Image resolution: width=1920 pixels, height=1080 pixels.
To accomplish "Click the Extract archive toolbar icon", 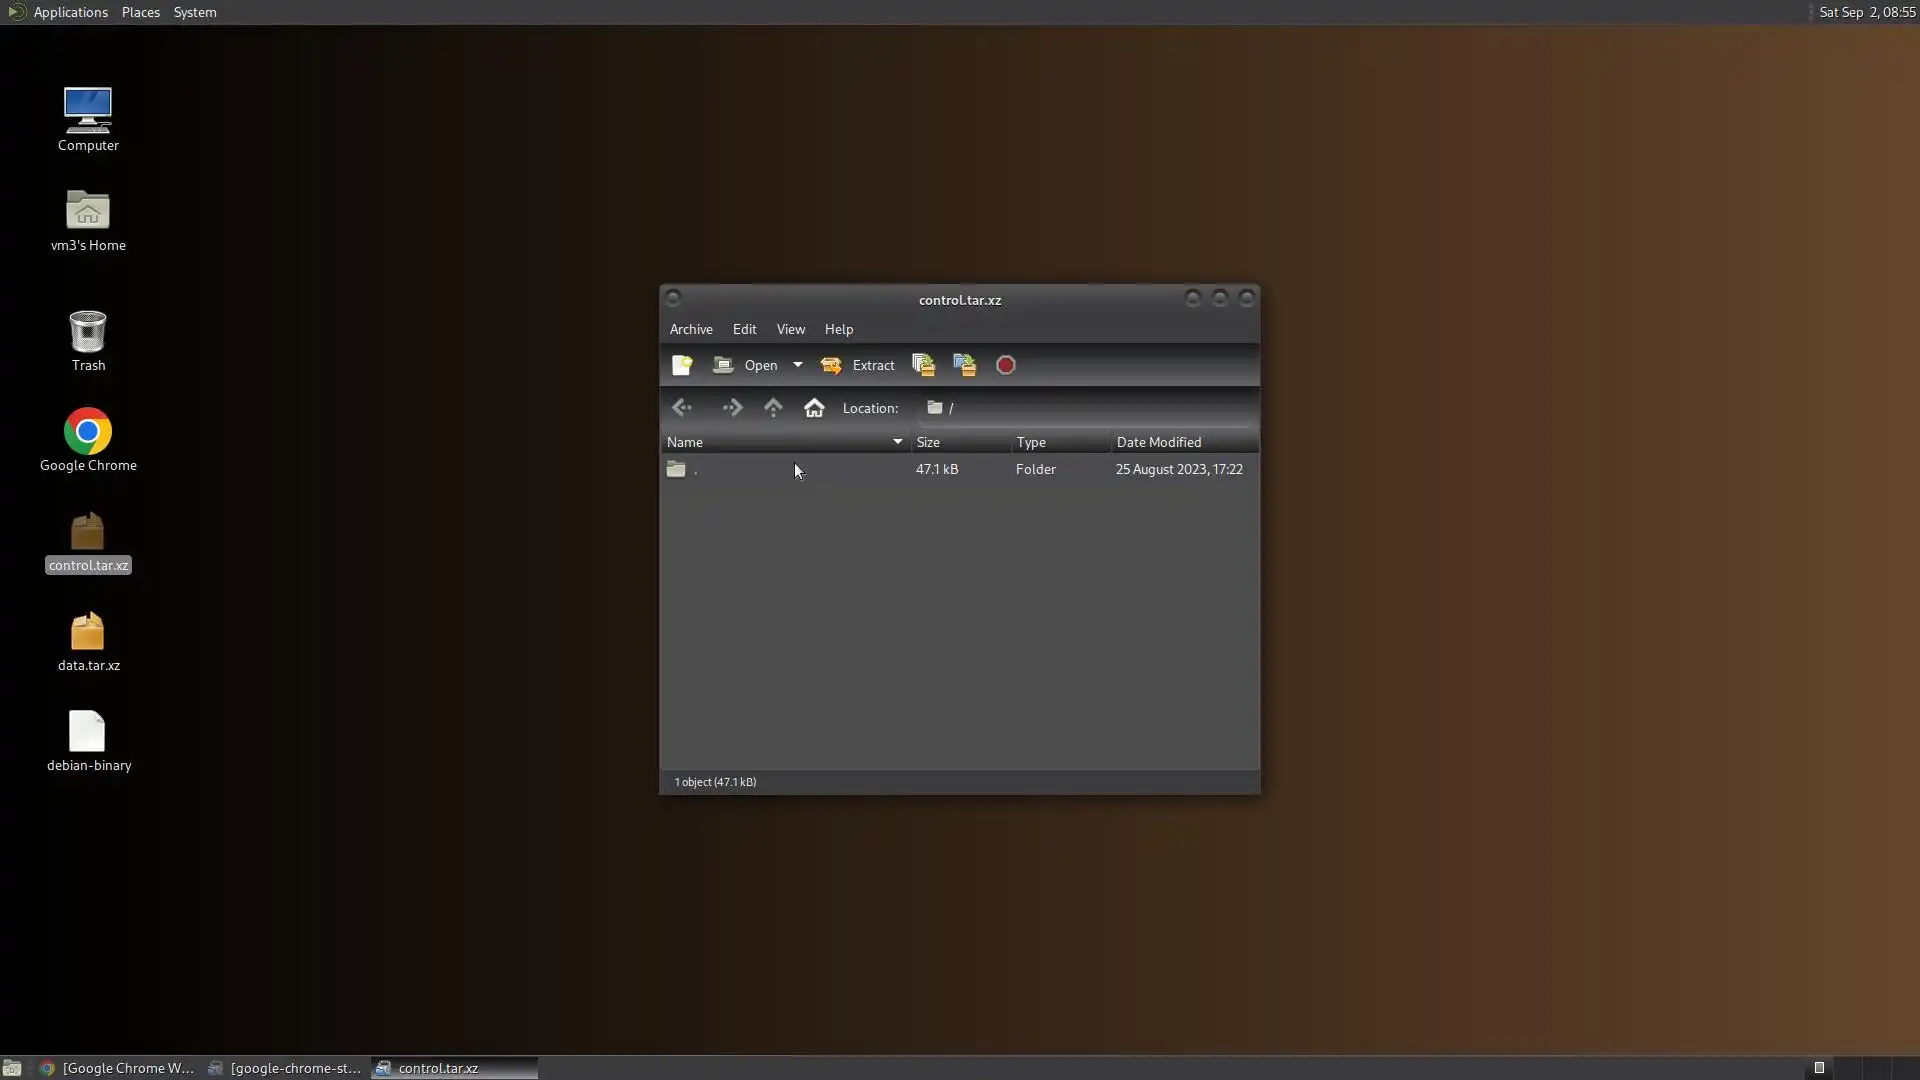I will 858,365.
